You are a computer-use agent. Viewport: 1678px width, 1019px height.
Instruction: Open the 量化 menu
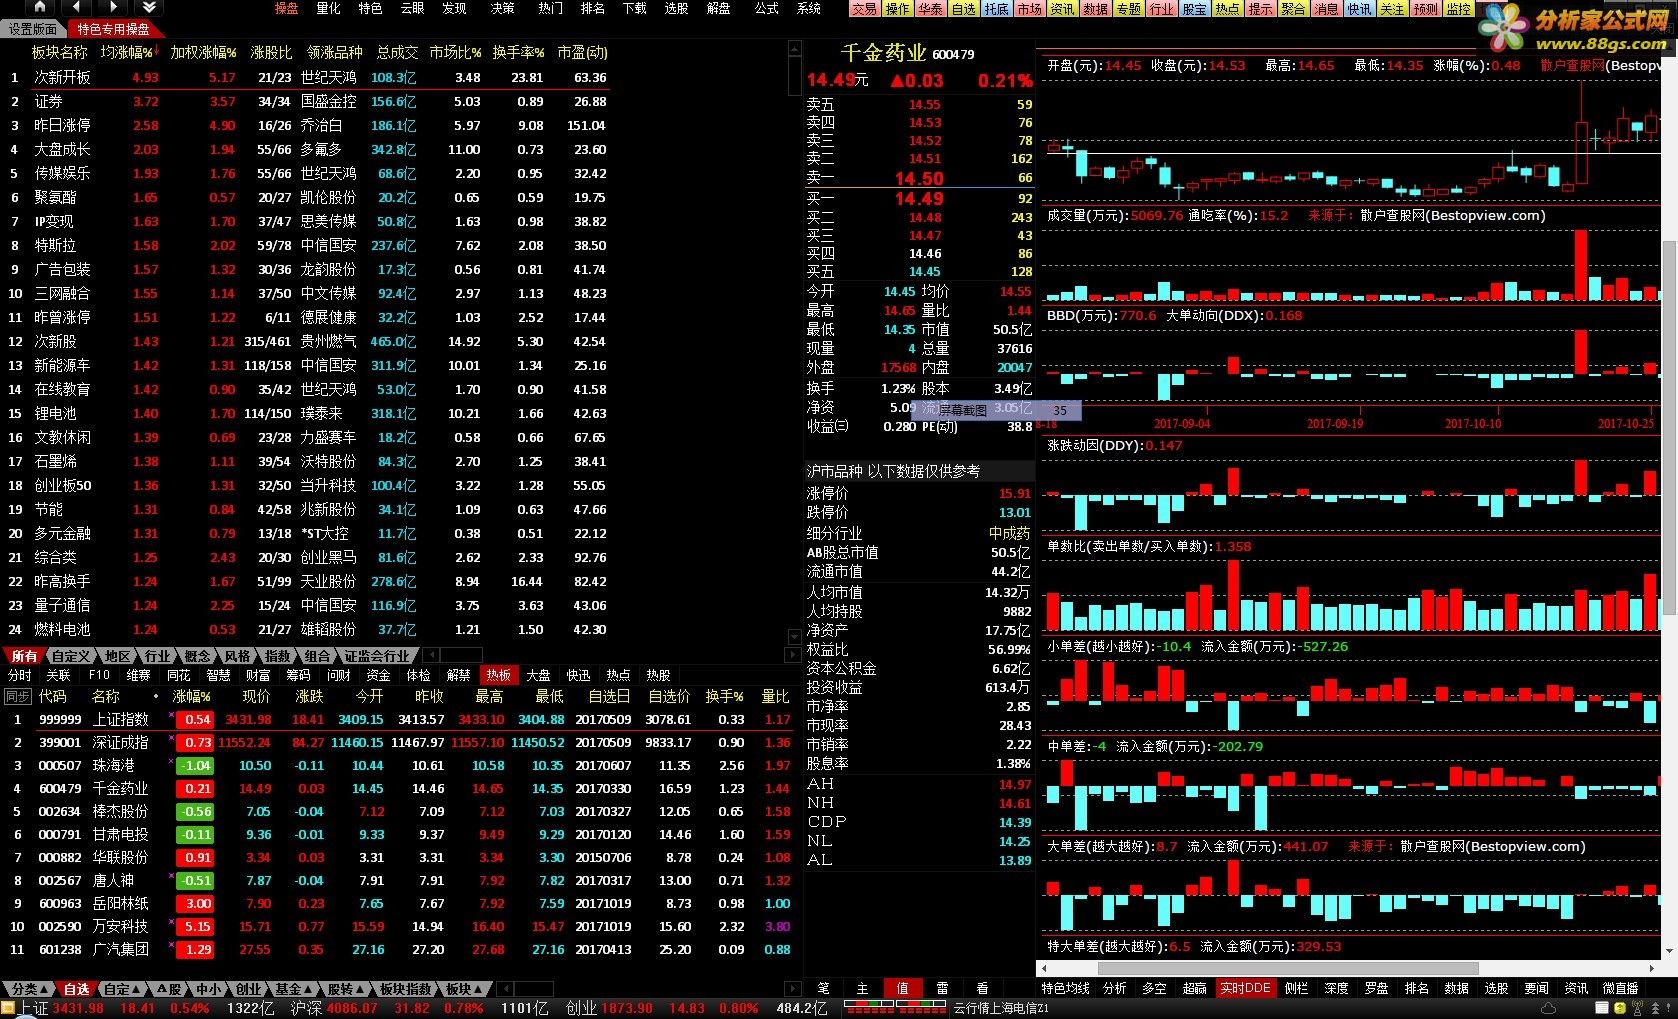coord(329,8)
